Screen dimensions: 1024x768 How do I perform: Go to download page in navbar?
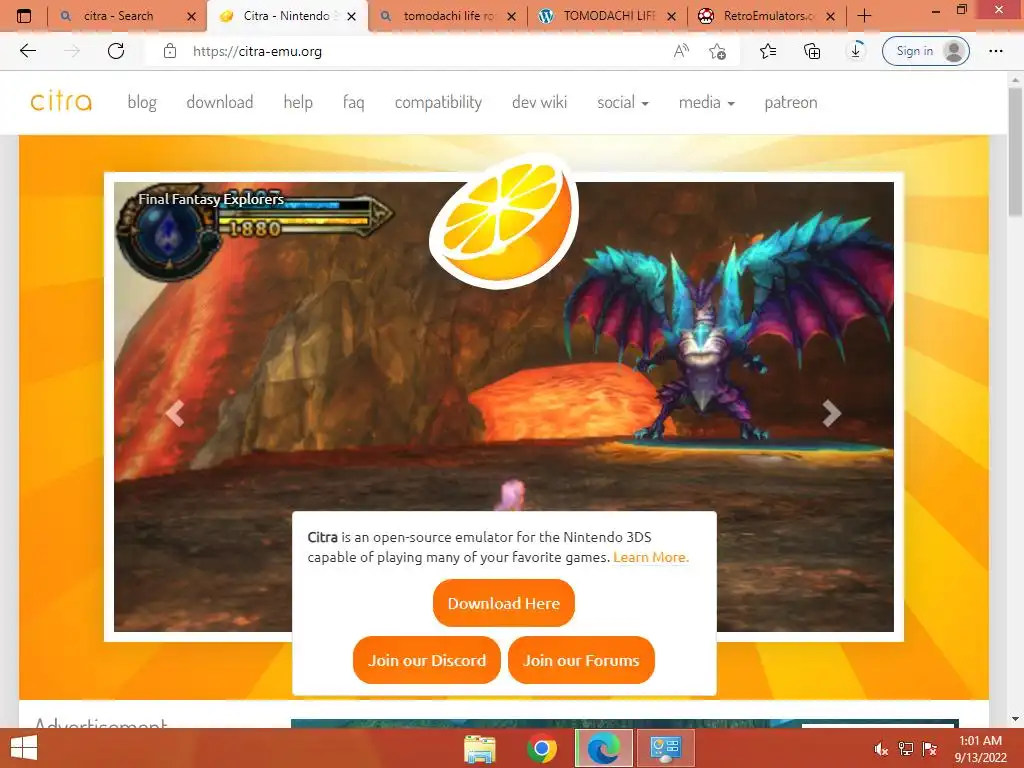coord(219,103)
